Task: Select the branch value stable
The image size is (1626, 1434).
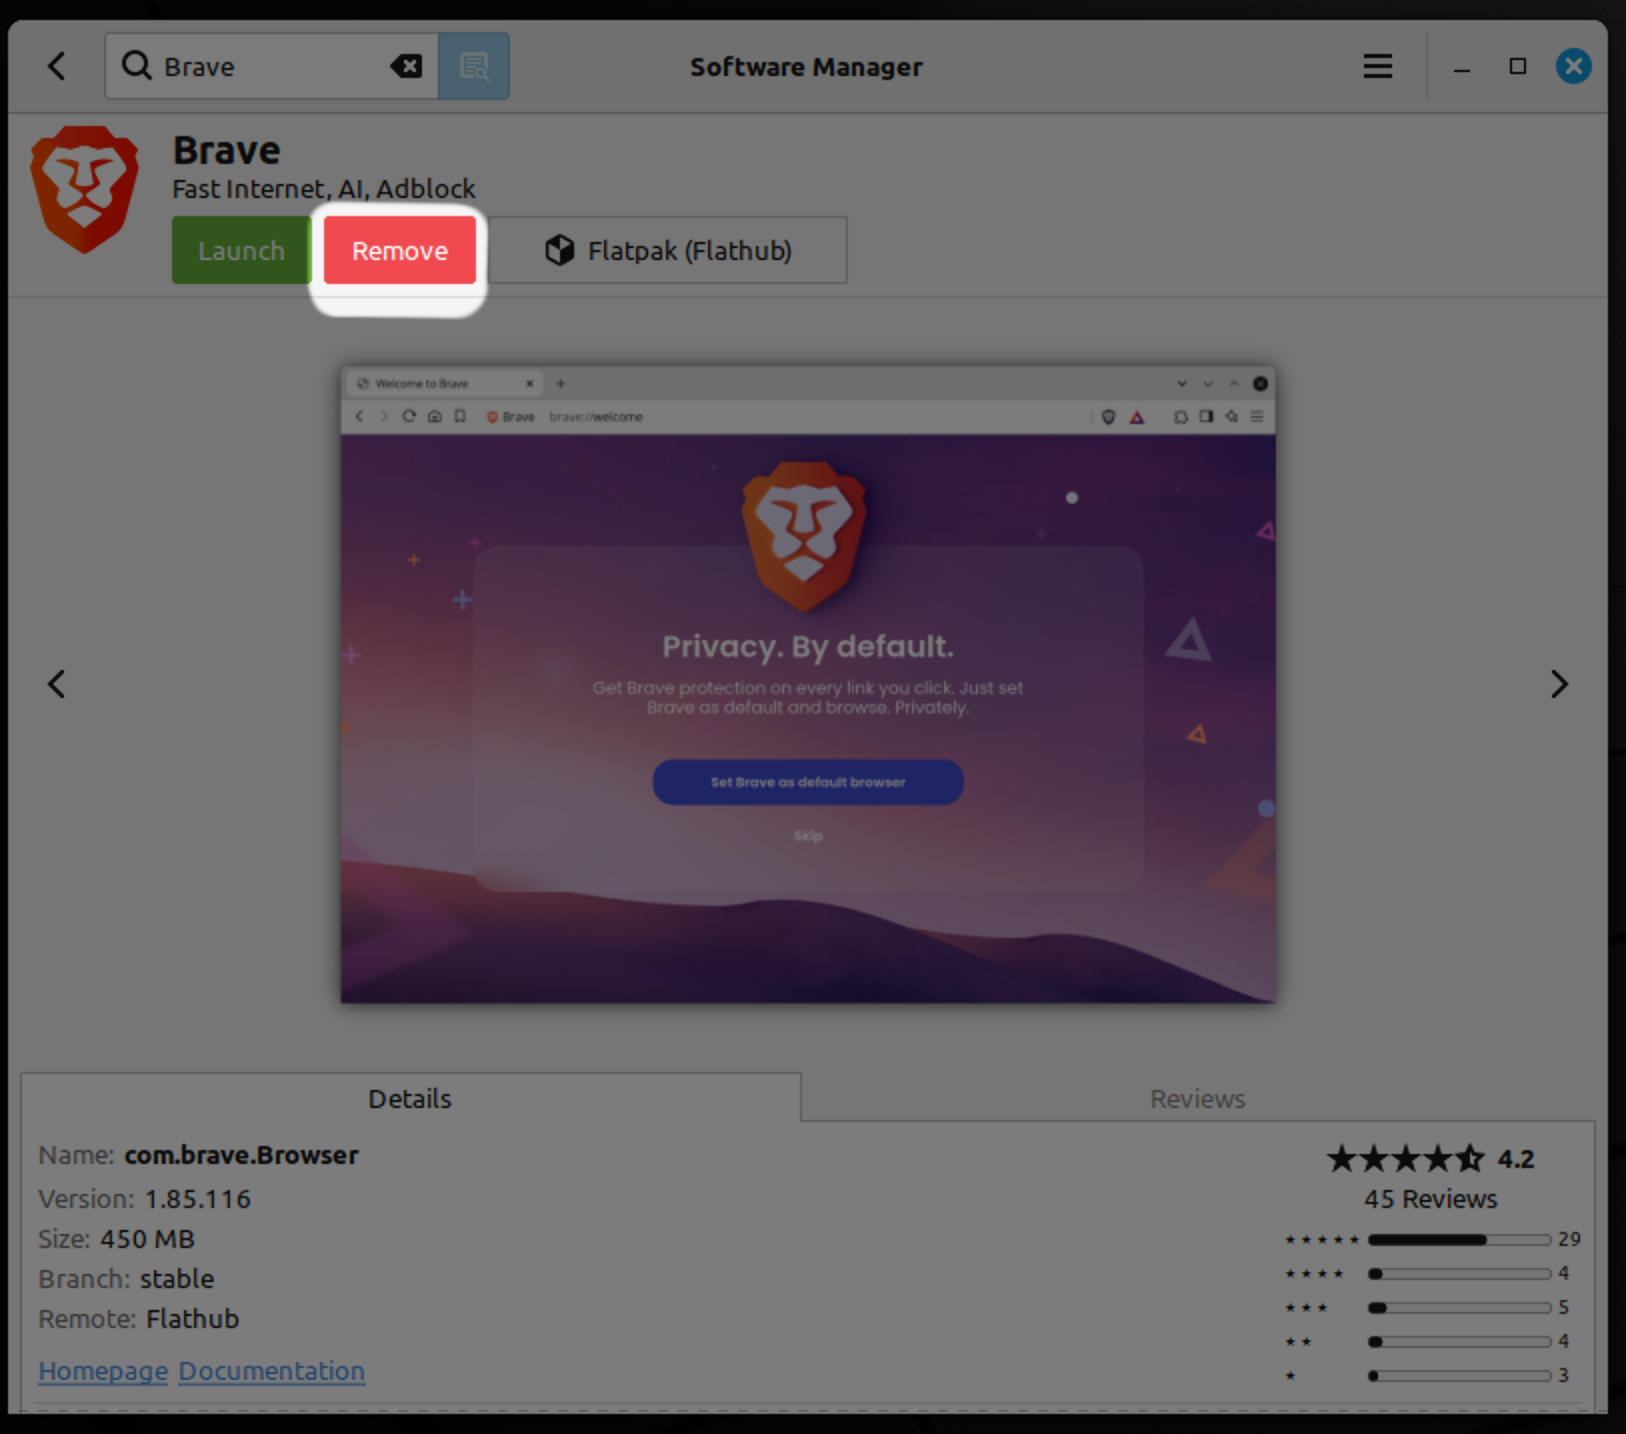Action: [177, 1279]
